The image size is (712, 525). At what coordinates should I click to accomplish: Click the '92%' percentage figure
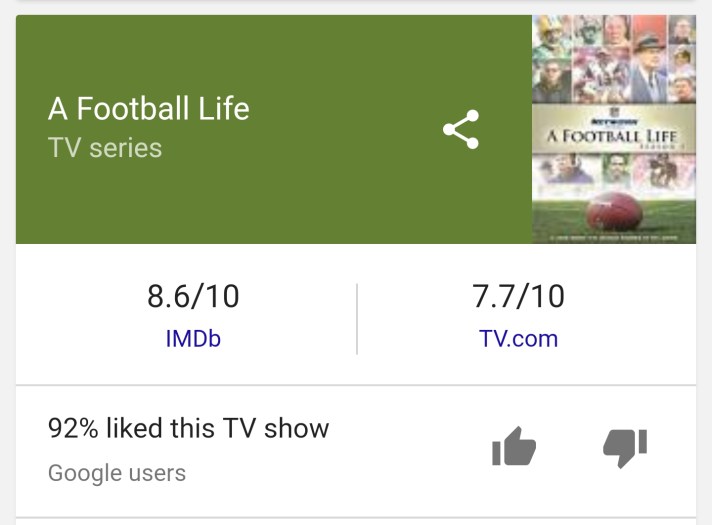(73, 429)
